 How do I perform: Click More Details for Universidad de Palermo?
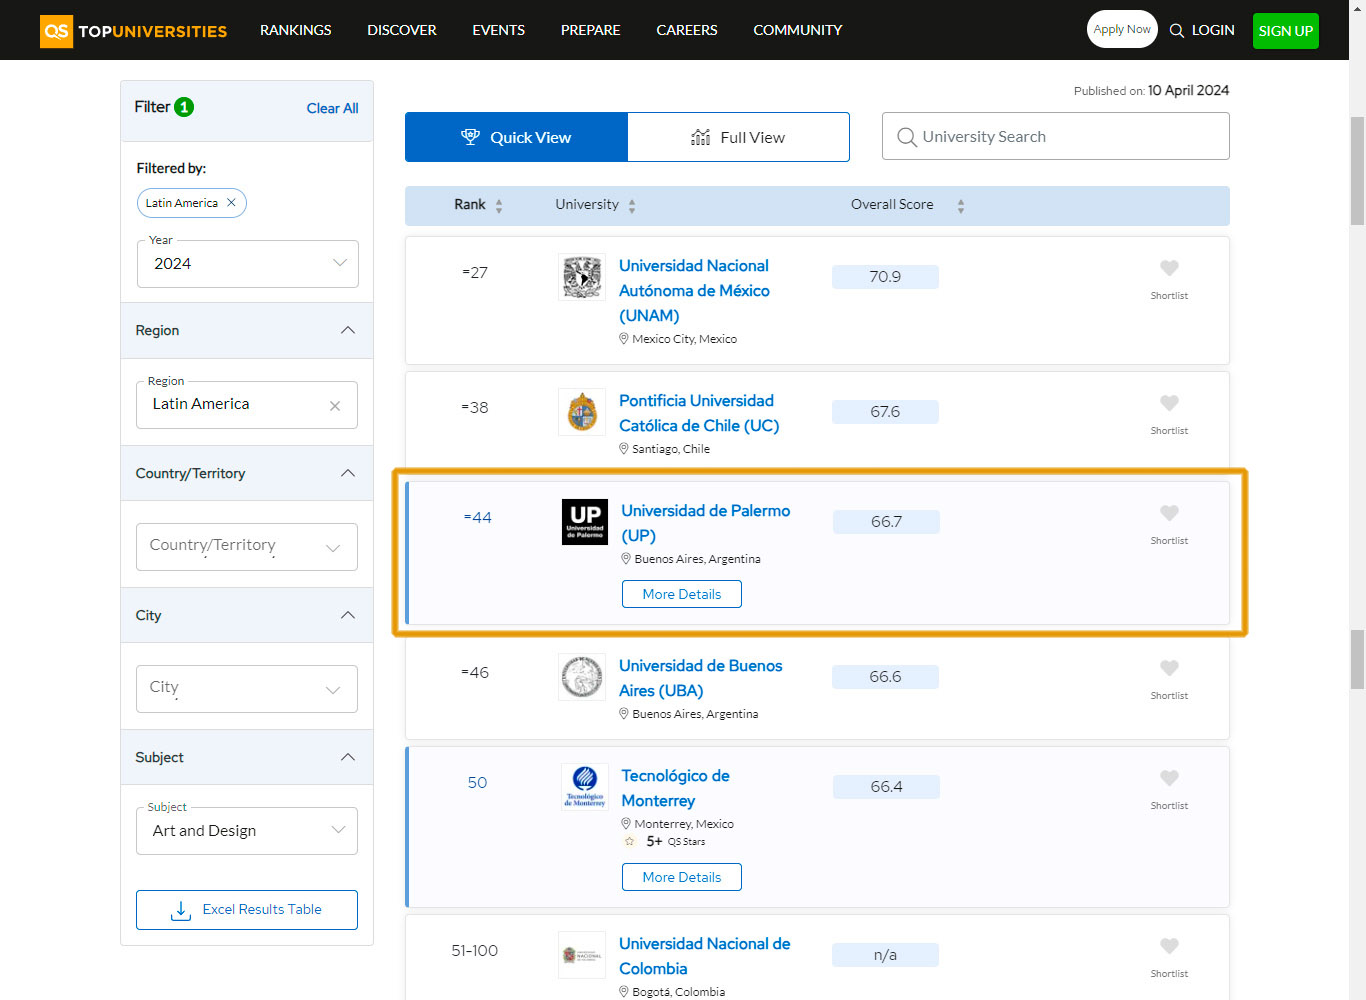click(x=682, y=594)
